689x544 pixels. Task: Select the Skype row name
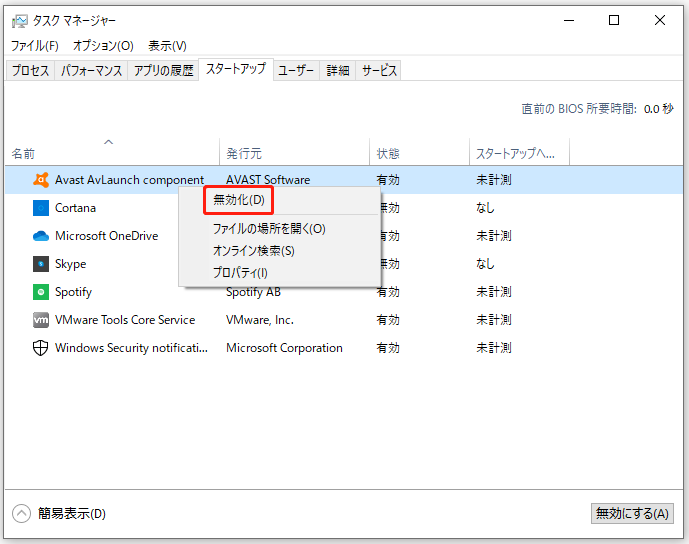pyautogui.click(x=70, y=264)
